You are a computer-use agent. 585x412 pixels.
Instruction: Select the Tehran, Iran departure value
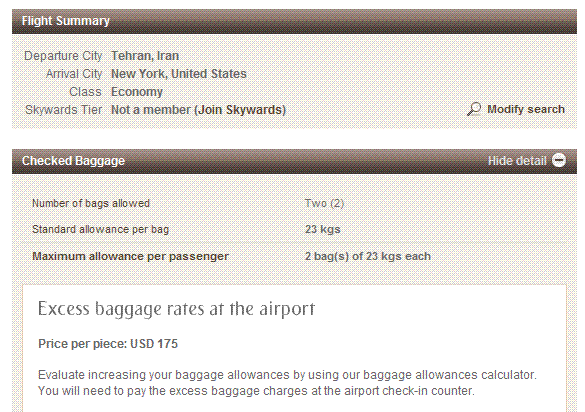tap(145, 56)
